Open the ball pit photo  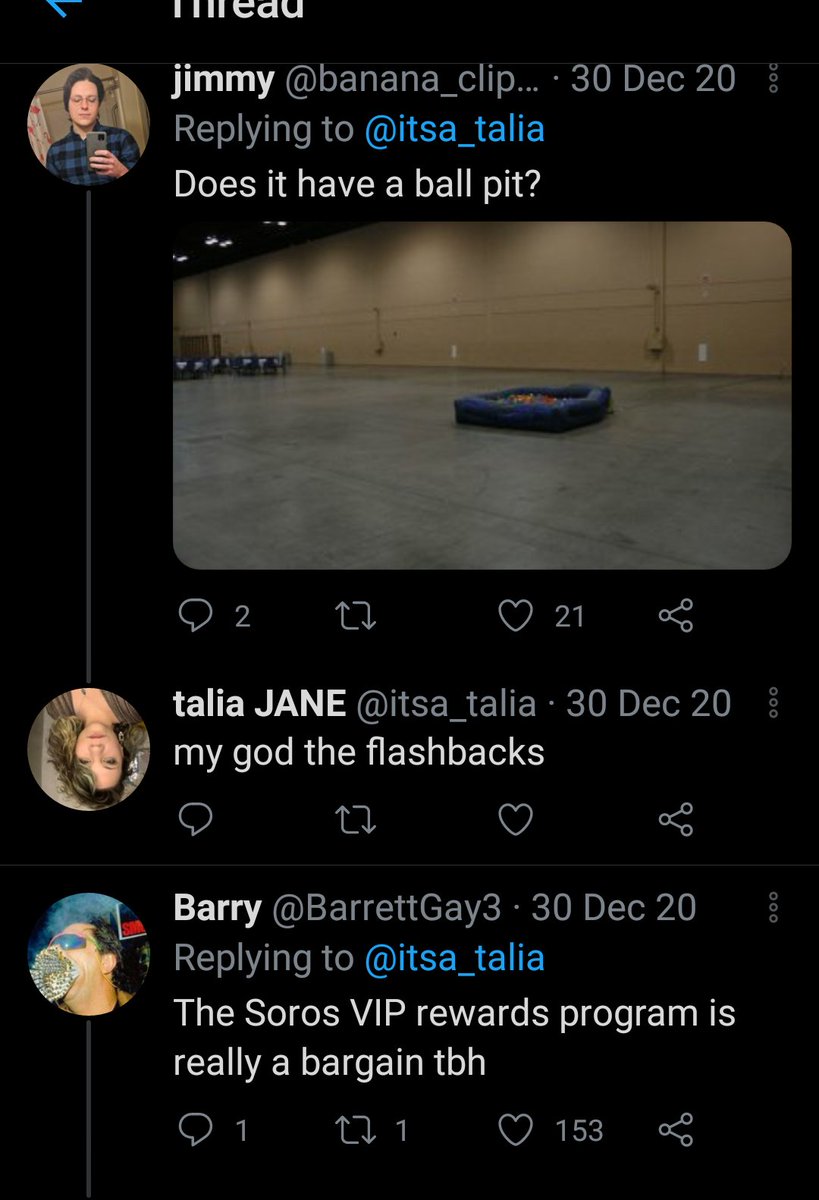482,395
